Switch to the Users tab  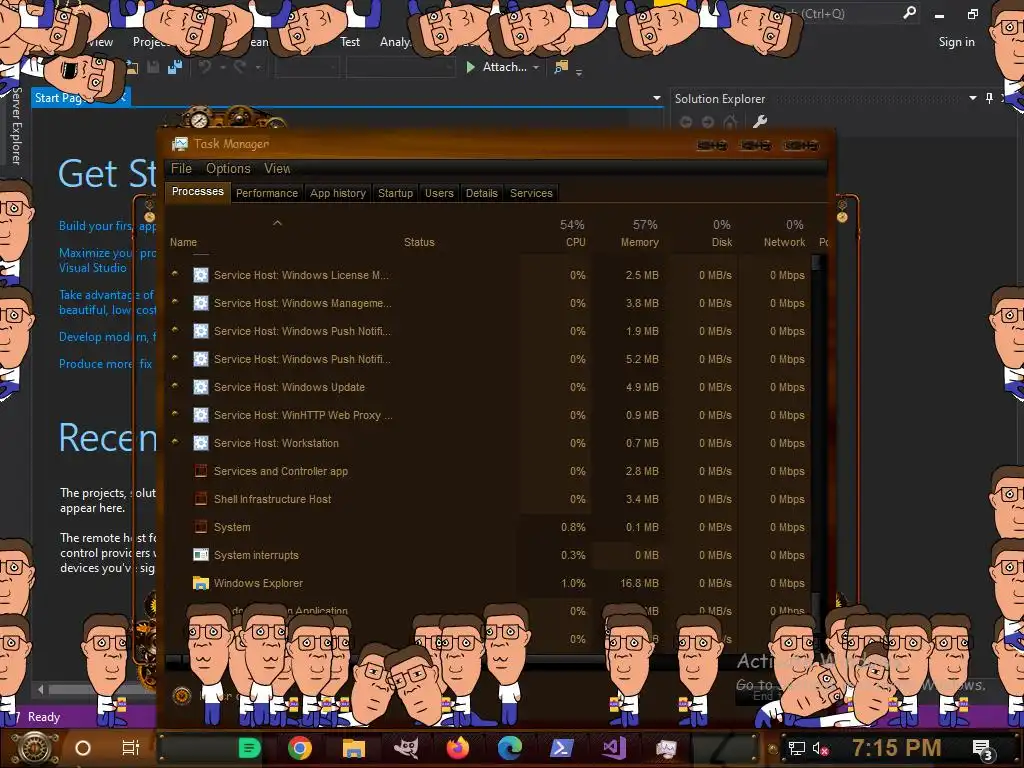439,193
